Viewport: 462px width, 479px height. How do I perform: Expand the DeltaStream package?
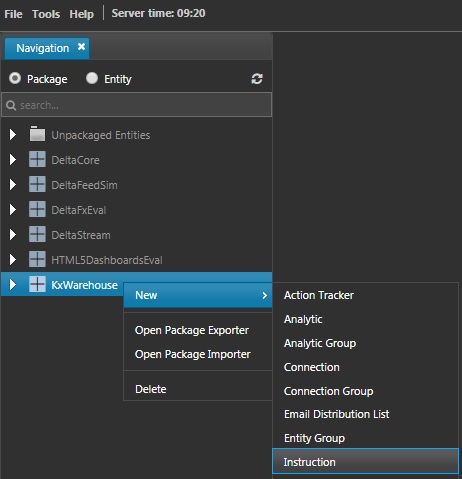coord(13,234)
